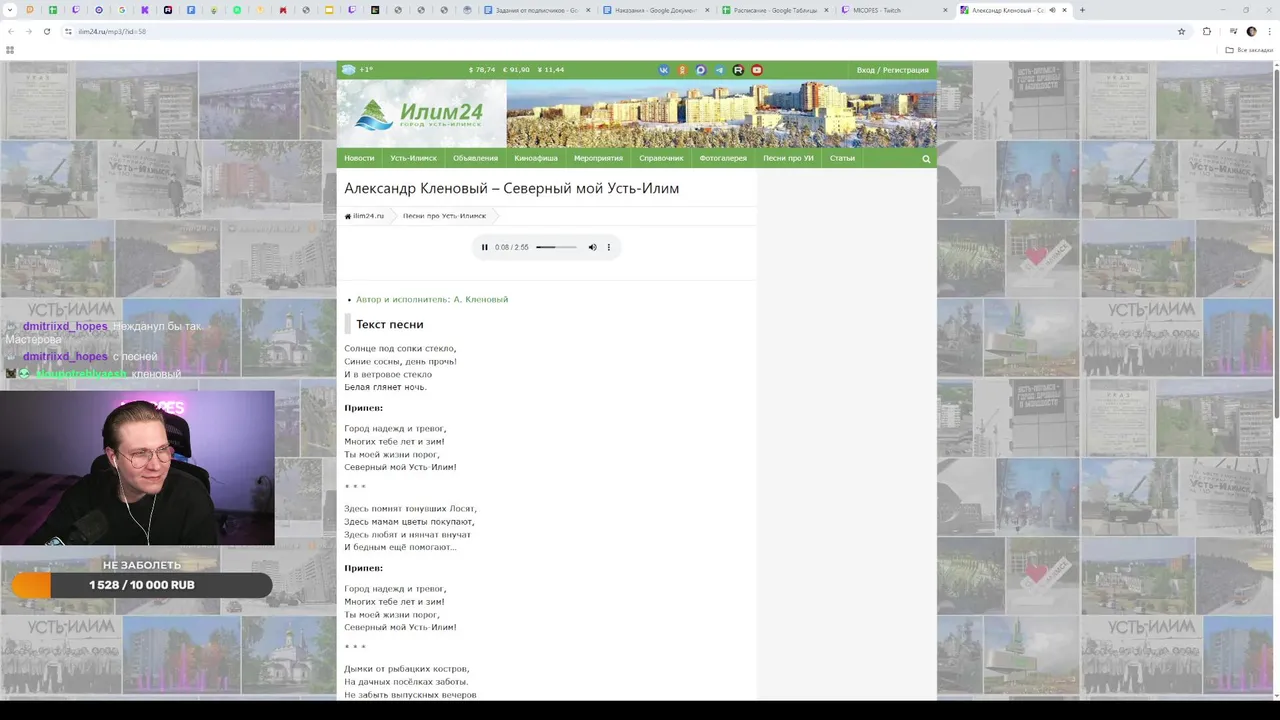Open the apps grid in bookmarks bar
The height and width of the screenshot is (720, 1280).
[x=10, y=49]
